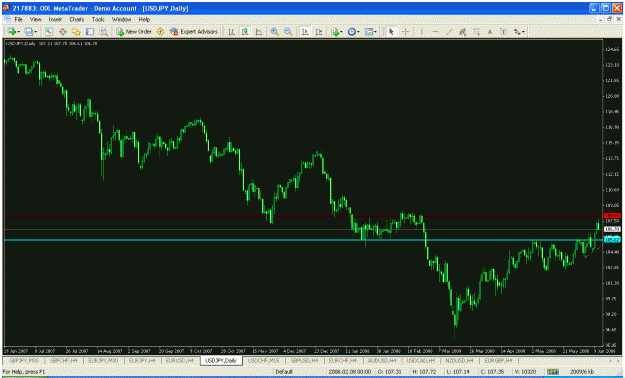Select the Equidistant Channel tool

click(462, 32)
